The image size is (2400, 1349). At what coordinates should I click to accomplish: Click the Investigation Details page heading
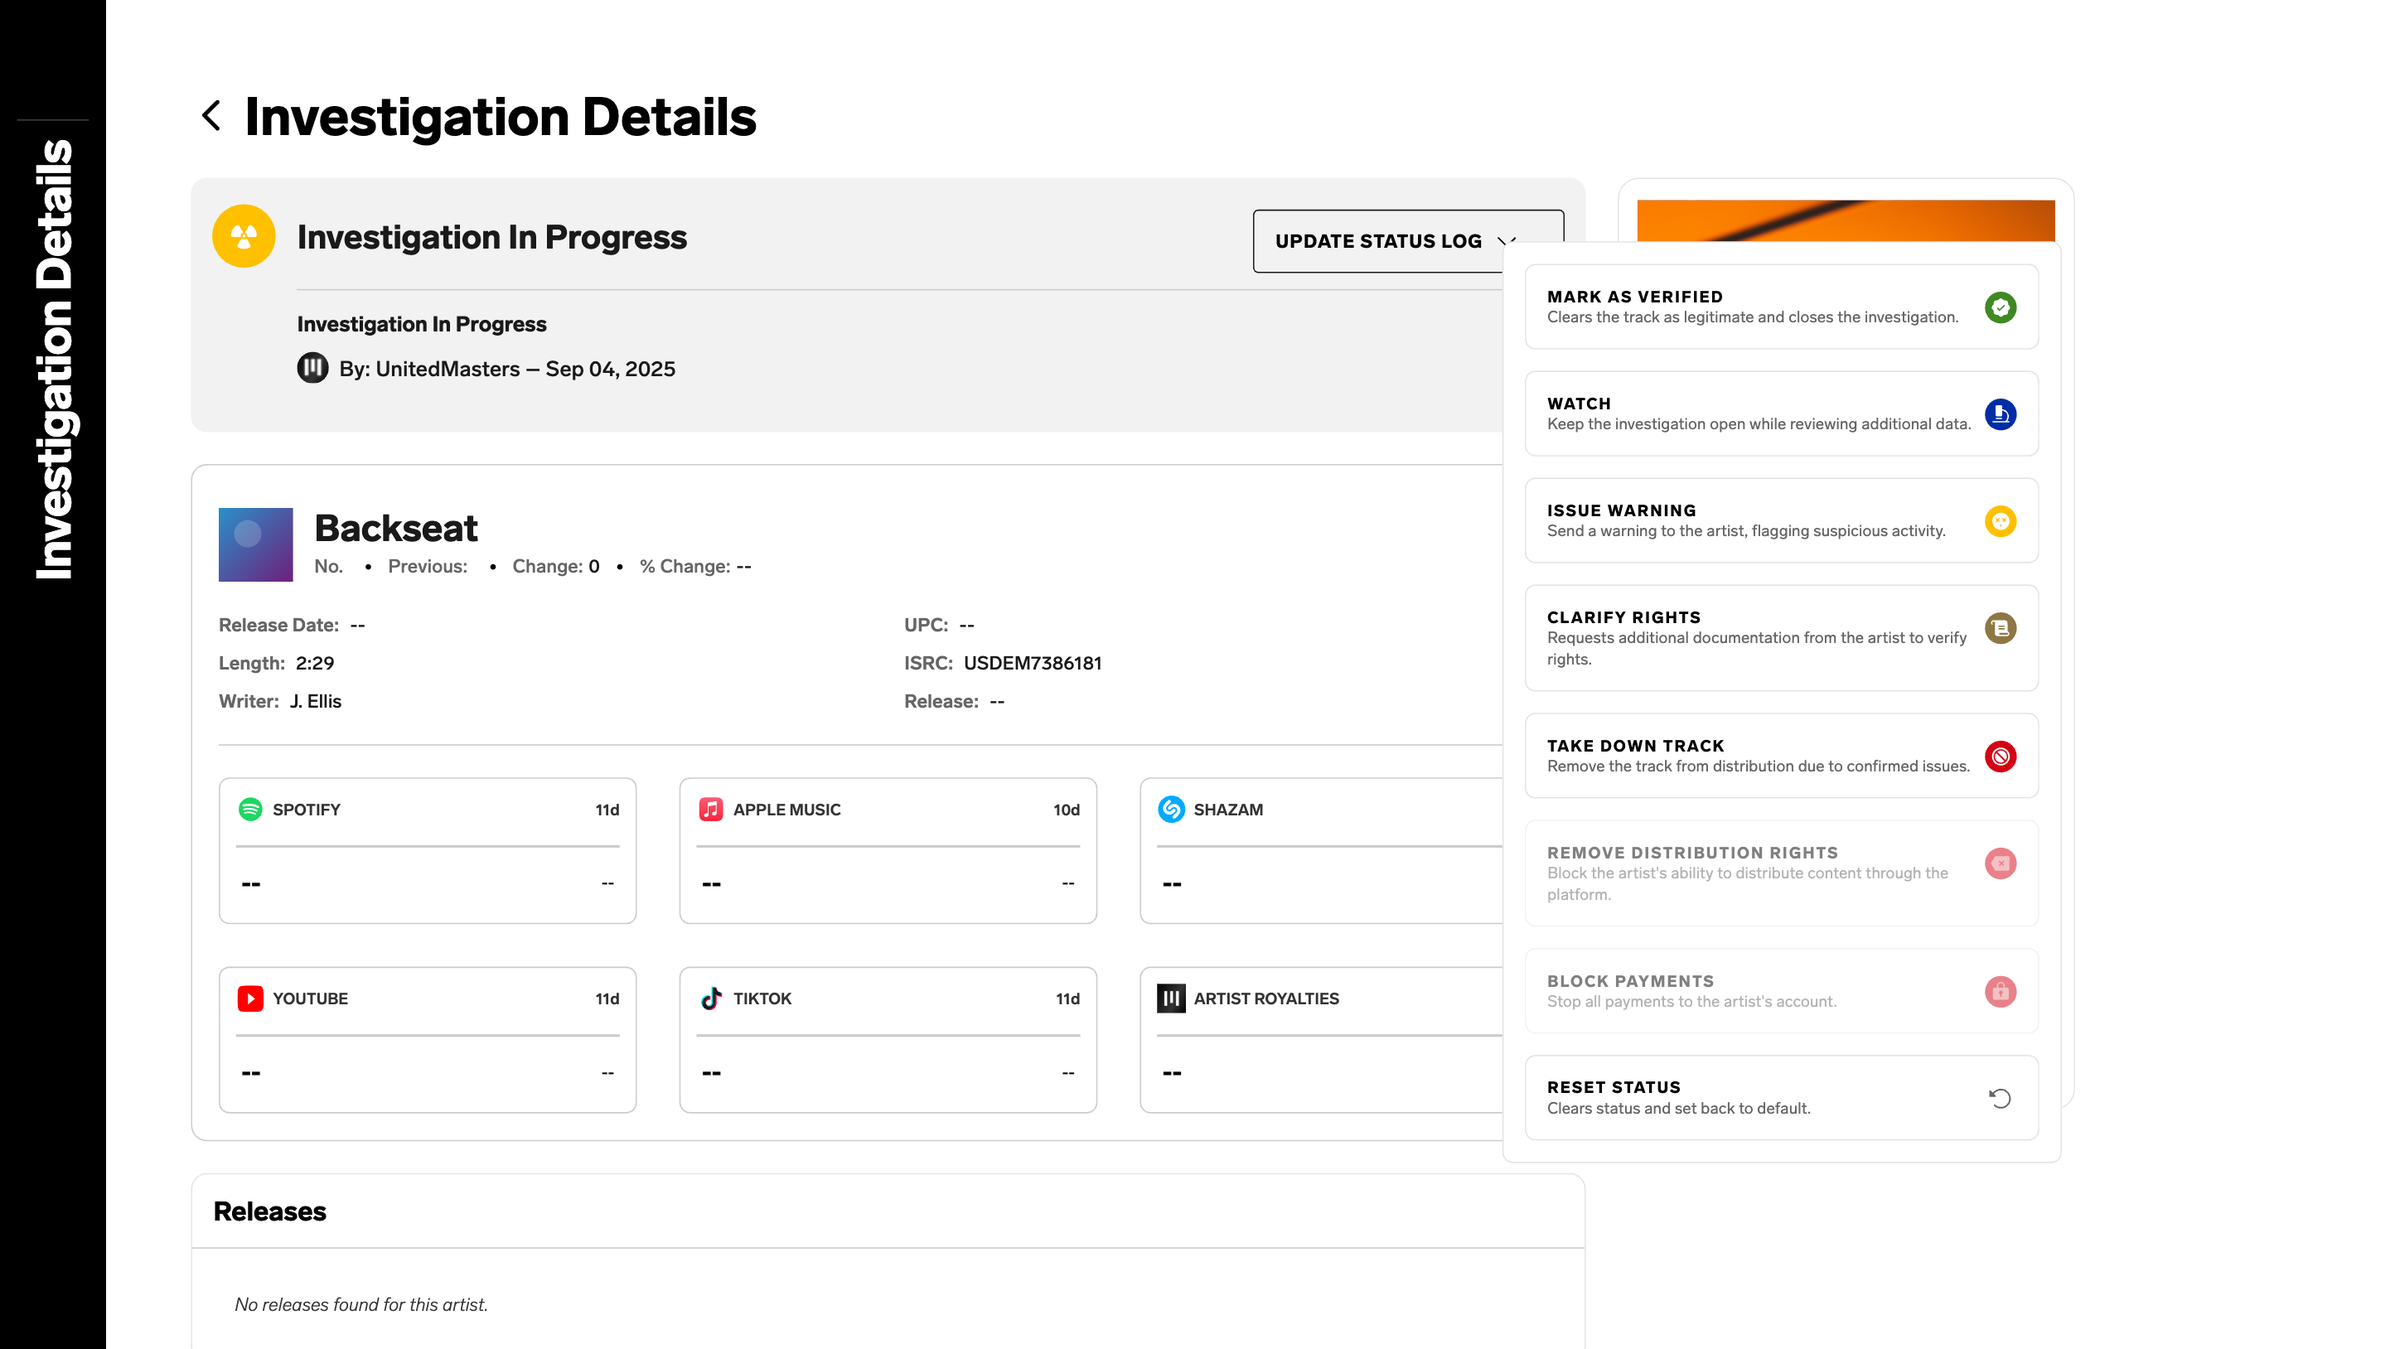(x=500, y=117)
